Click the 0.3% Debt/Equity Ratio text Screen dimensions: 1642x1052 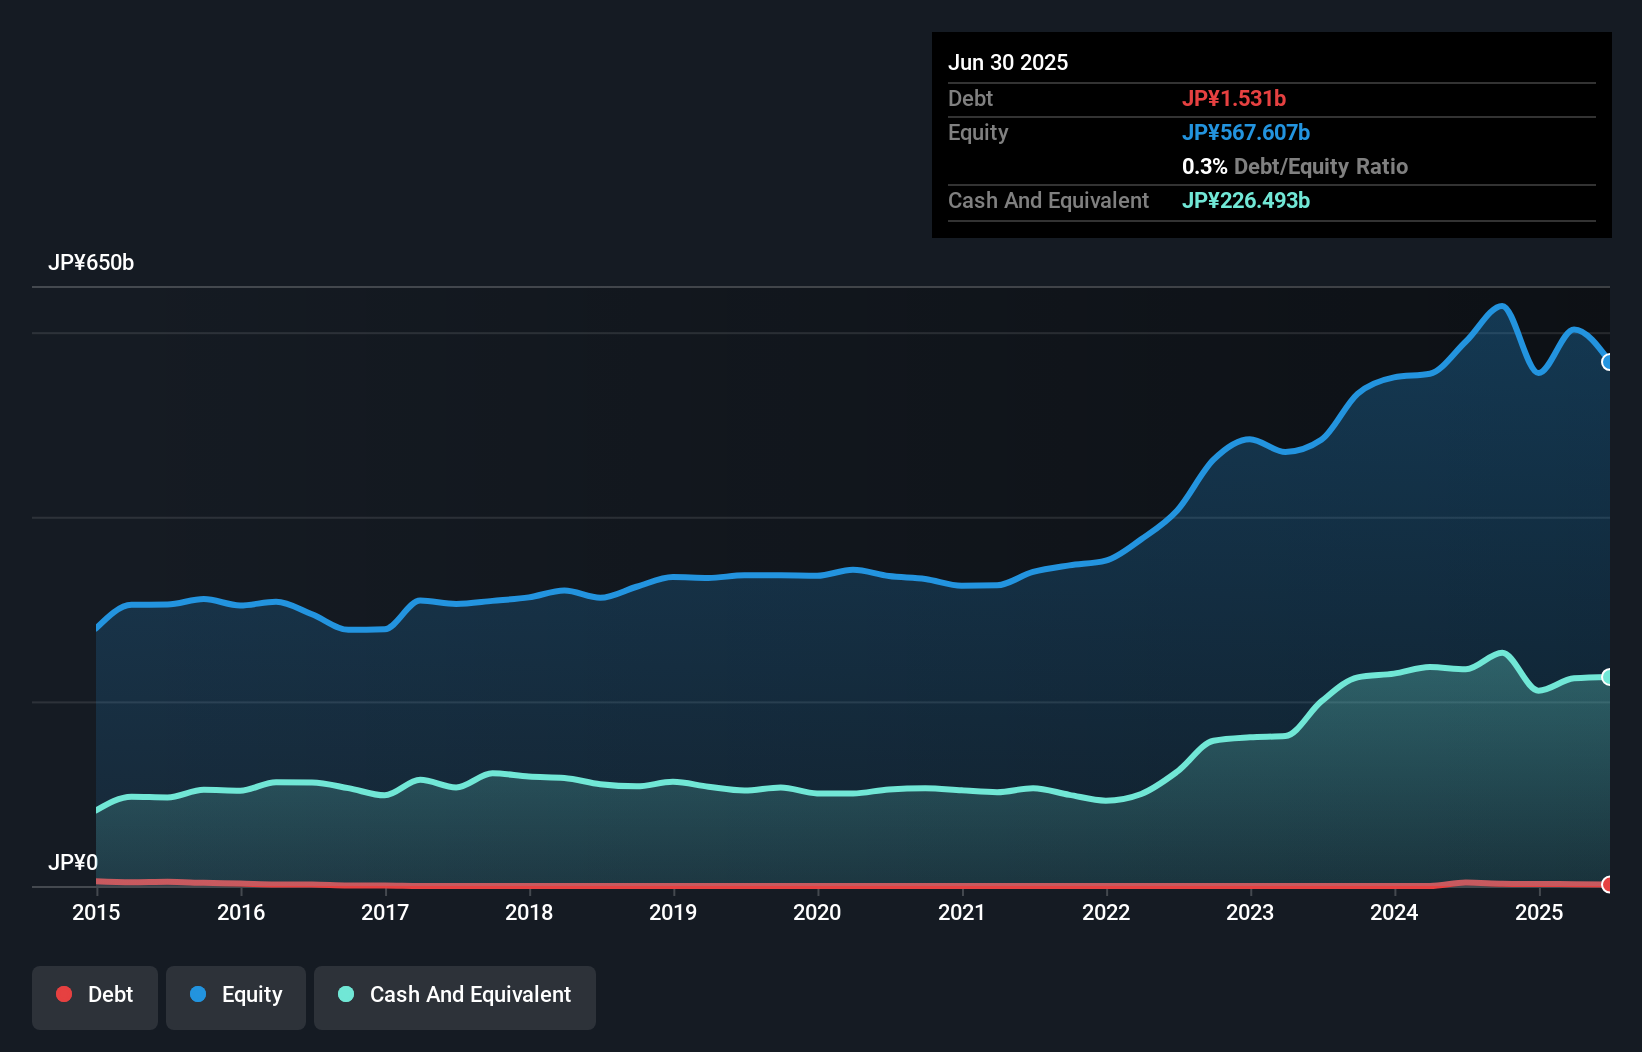tap(1295, 166)
